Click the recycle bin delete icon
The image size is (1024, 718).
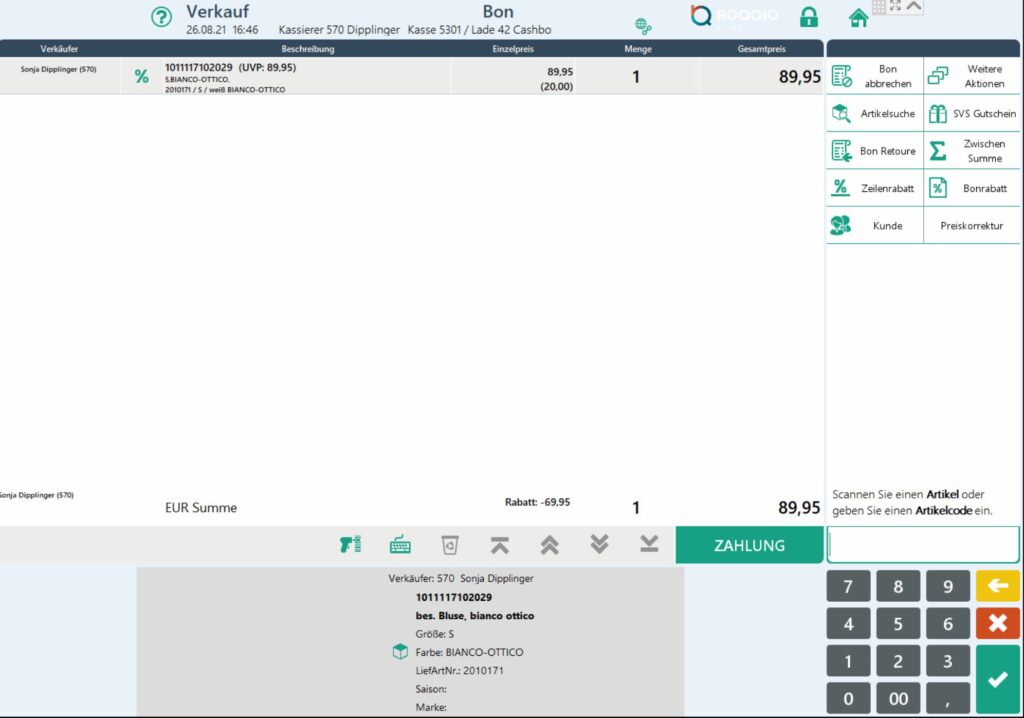point(450,545)
